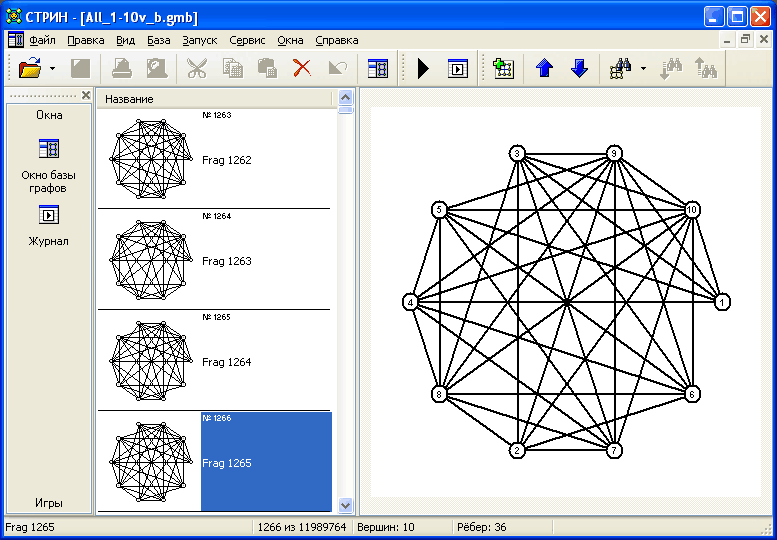This screenshot has width=777, height=540.
Task: Click the graph database window toolbar icon
Action: point(378,68)
